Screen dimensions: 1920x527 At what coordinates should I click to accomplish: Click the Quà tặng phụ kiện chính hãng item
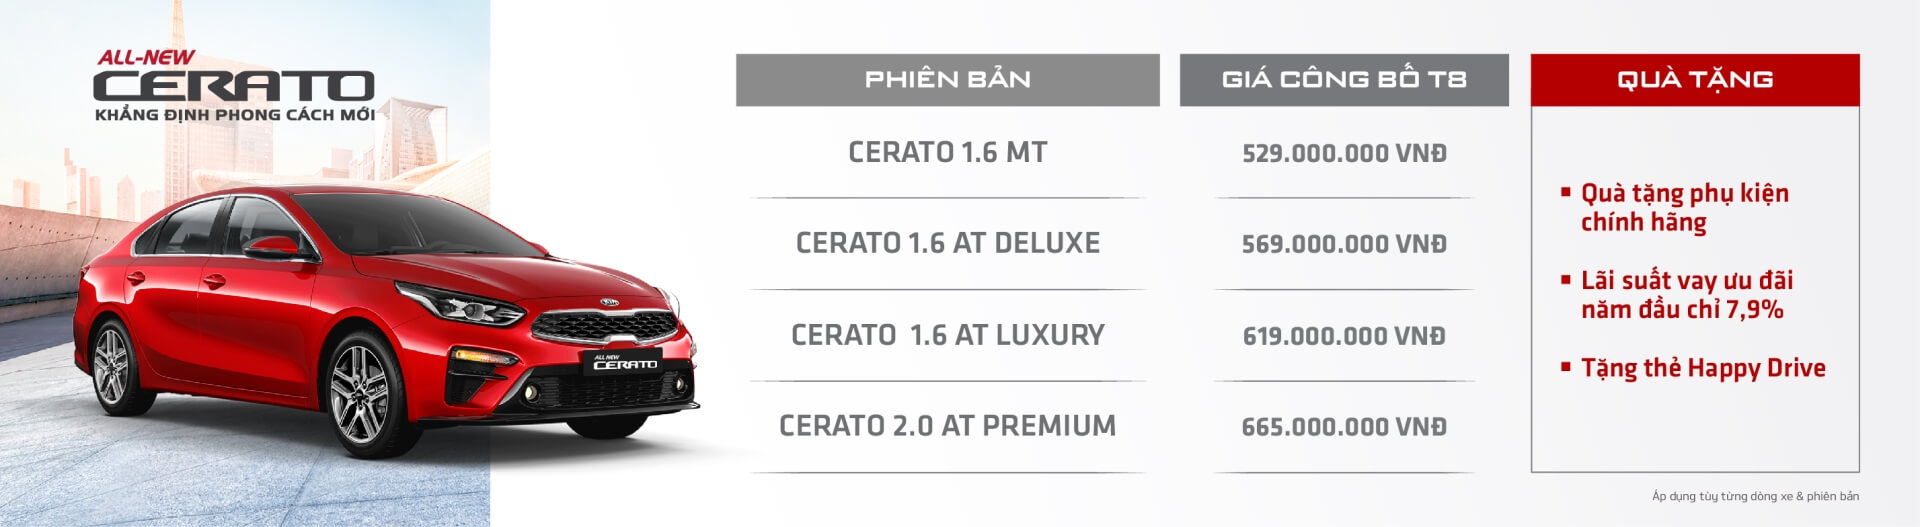1684,207
